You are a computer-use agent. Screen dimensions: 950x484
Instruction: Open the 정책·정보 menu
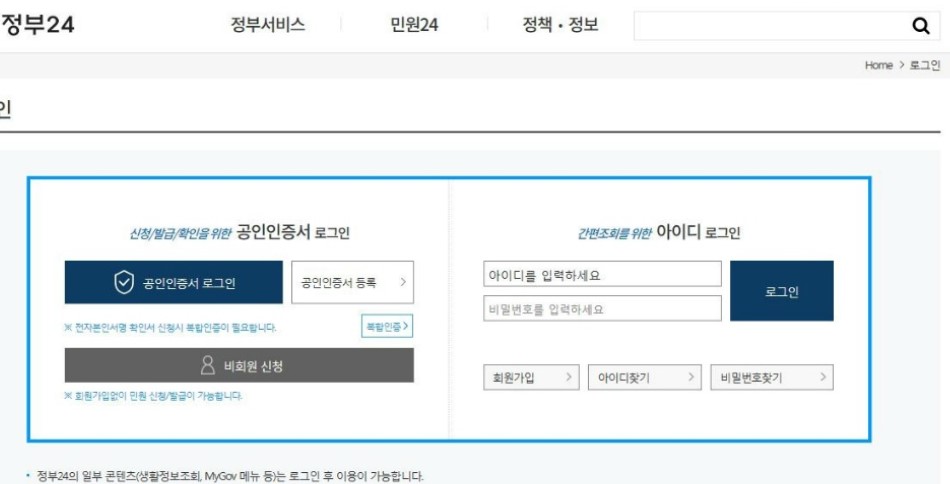coord(560,25)
